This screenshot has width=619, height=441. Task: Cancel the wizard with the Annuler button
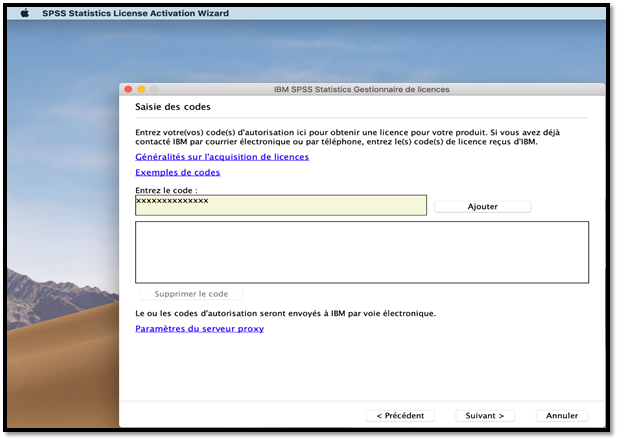tap(562, 415)
